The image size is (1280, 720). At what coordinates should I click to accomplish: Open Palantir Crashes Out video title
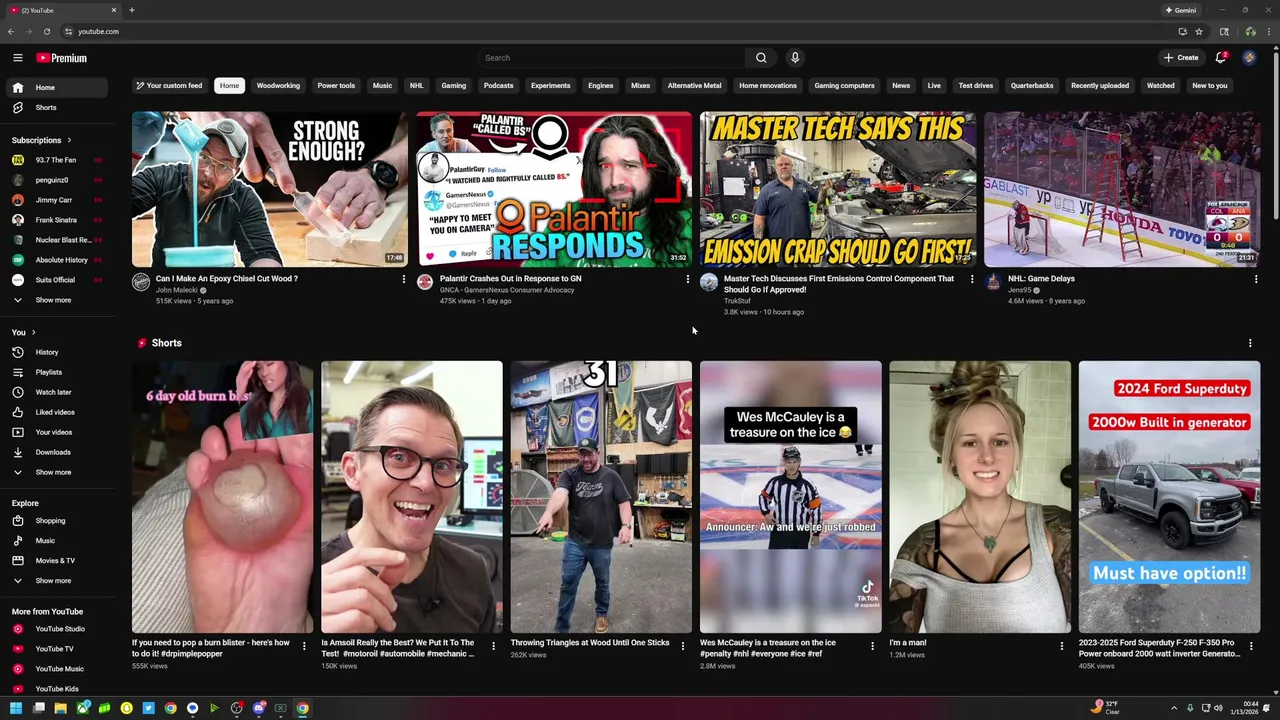point(510,279)
